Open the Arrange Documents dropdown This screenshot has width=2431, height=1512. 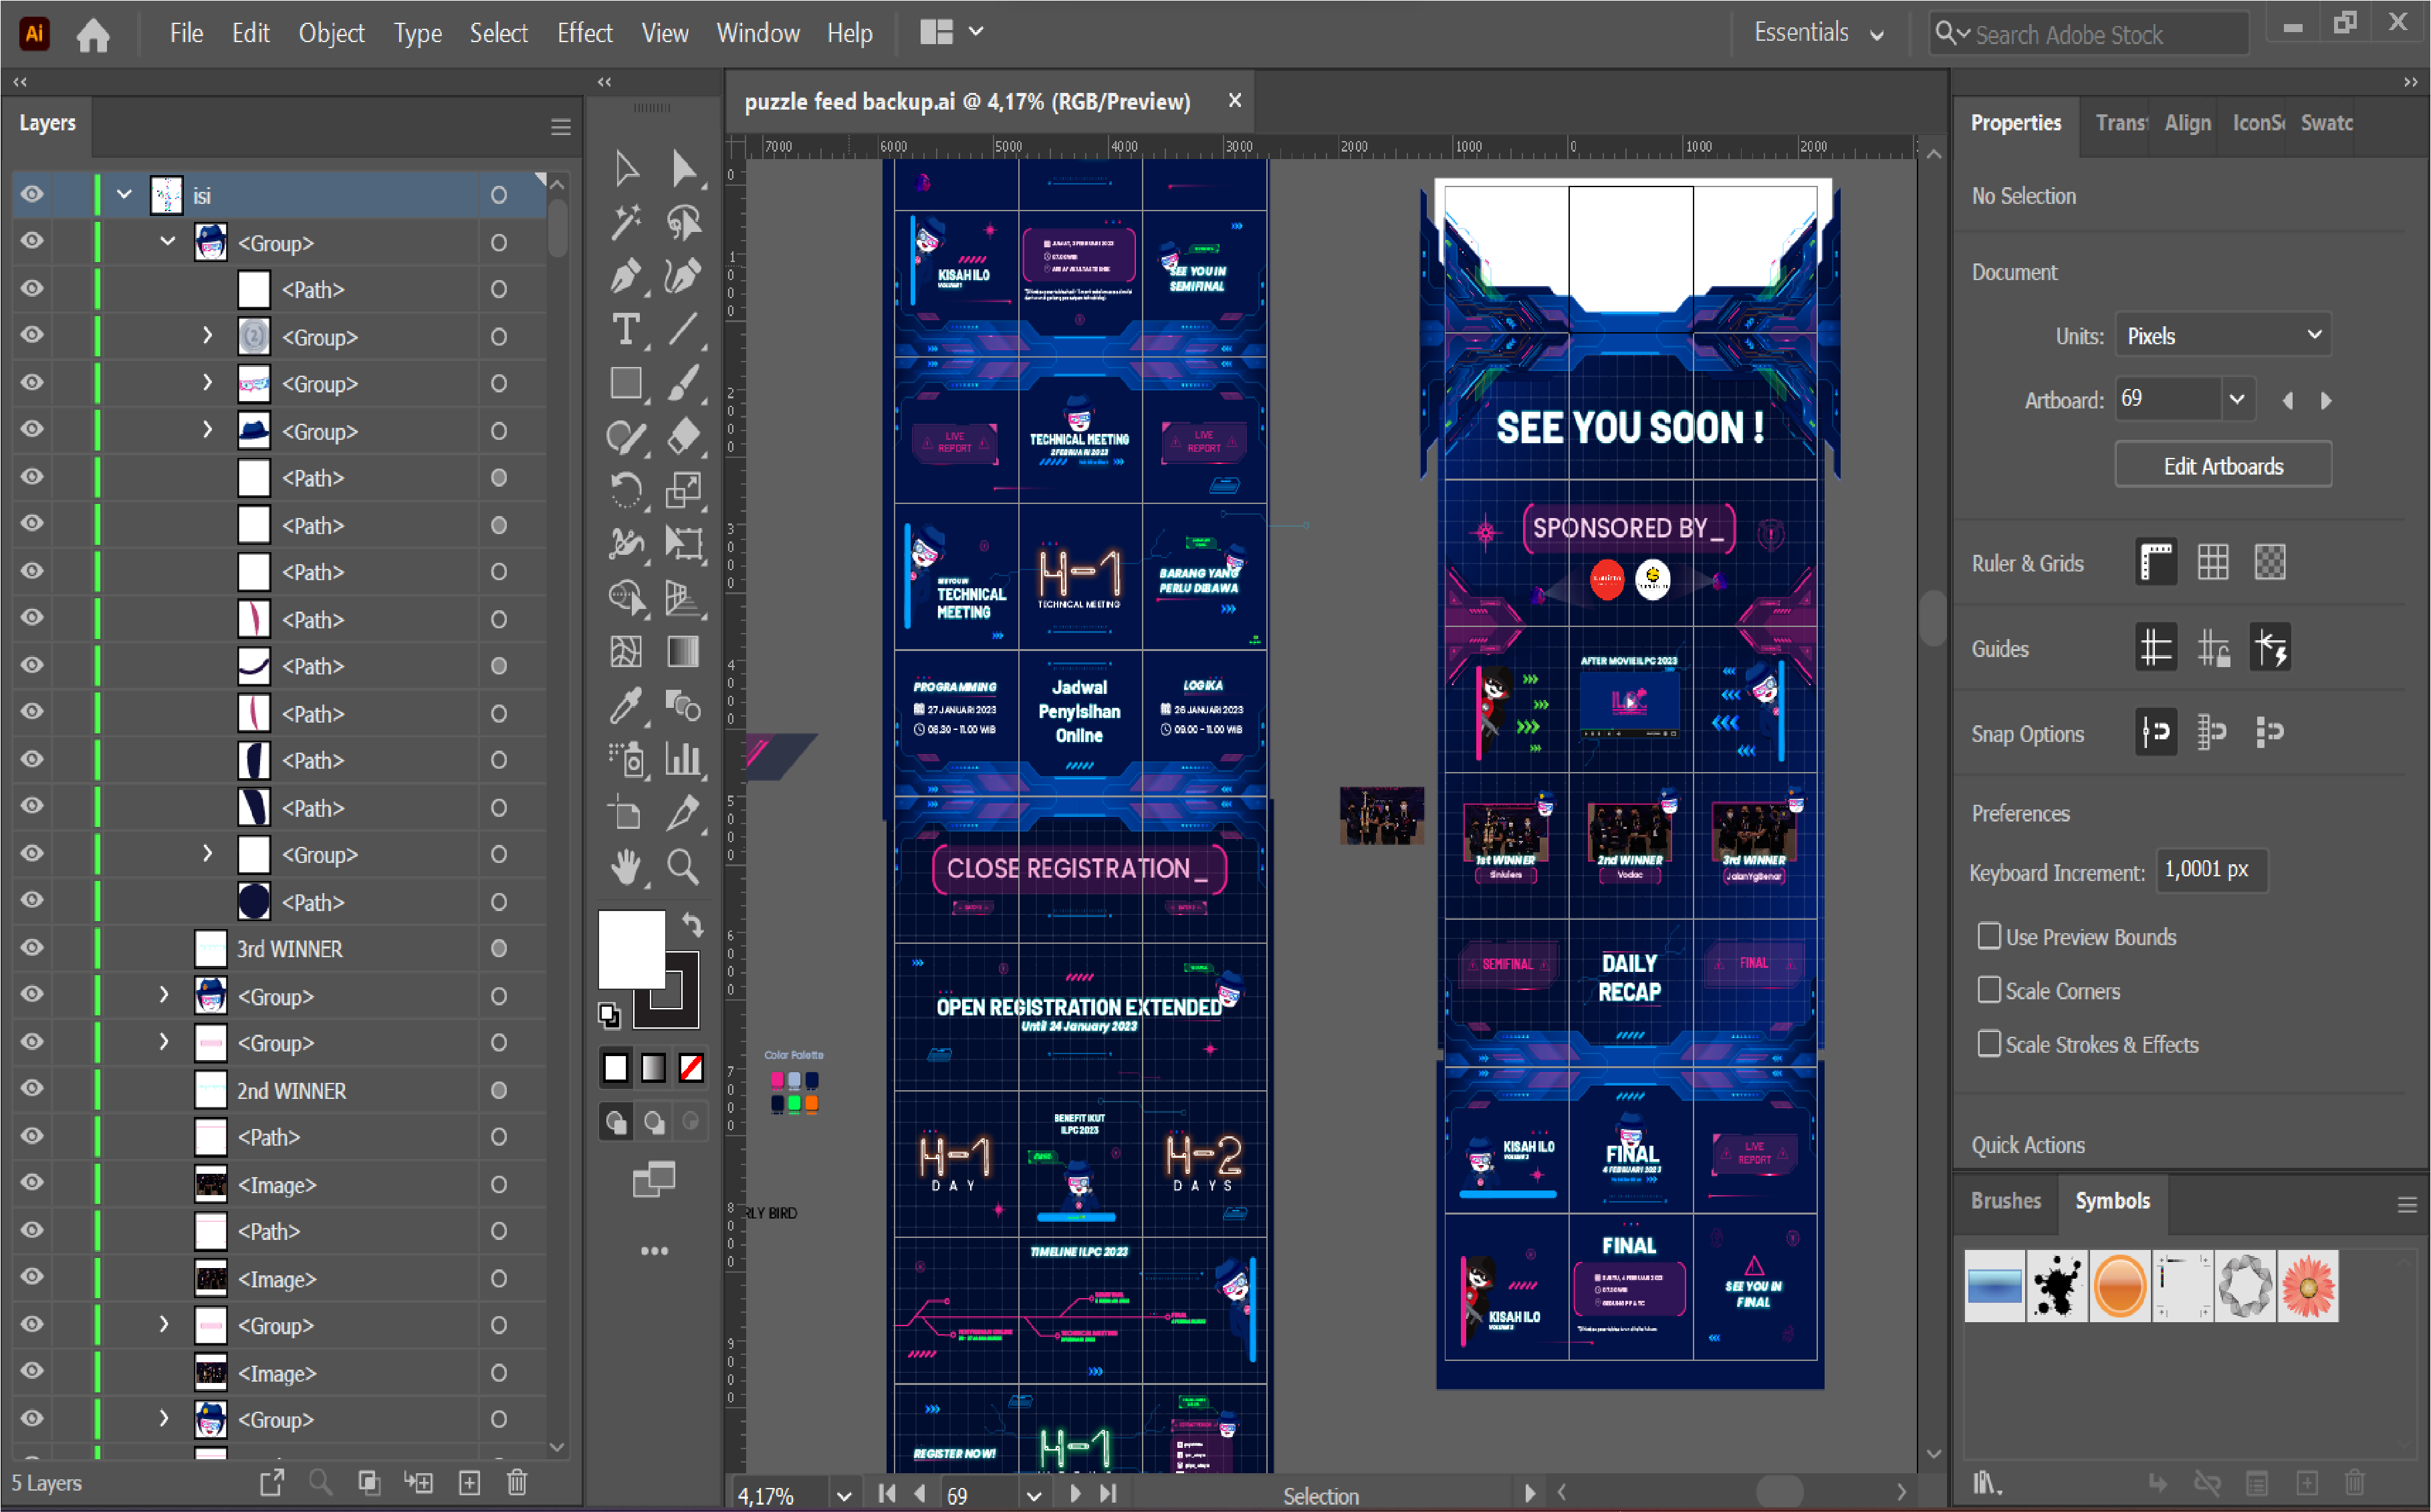(951, 32)
